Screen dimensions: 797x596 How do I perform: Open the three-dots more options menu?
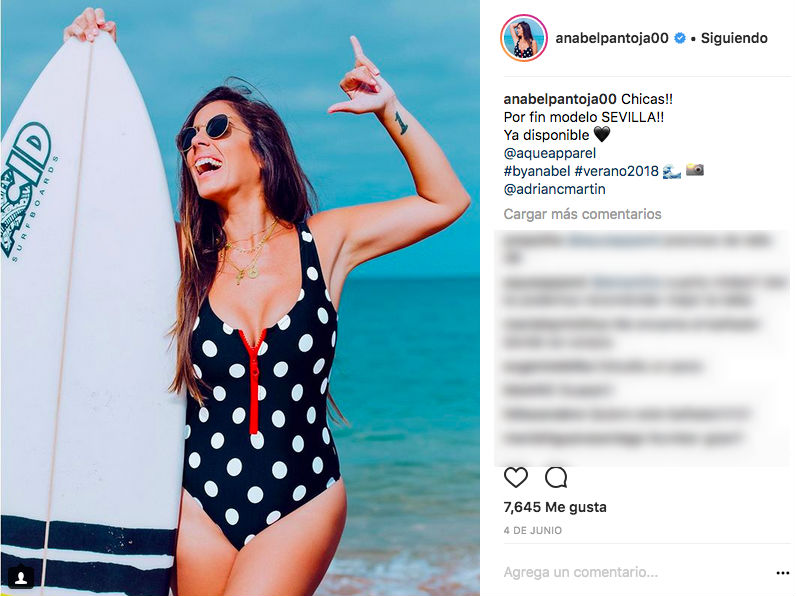coord(783,573)
